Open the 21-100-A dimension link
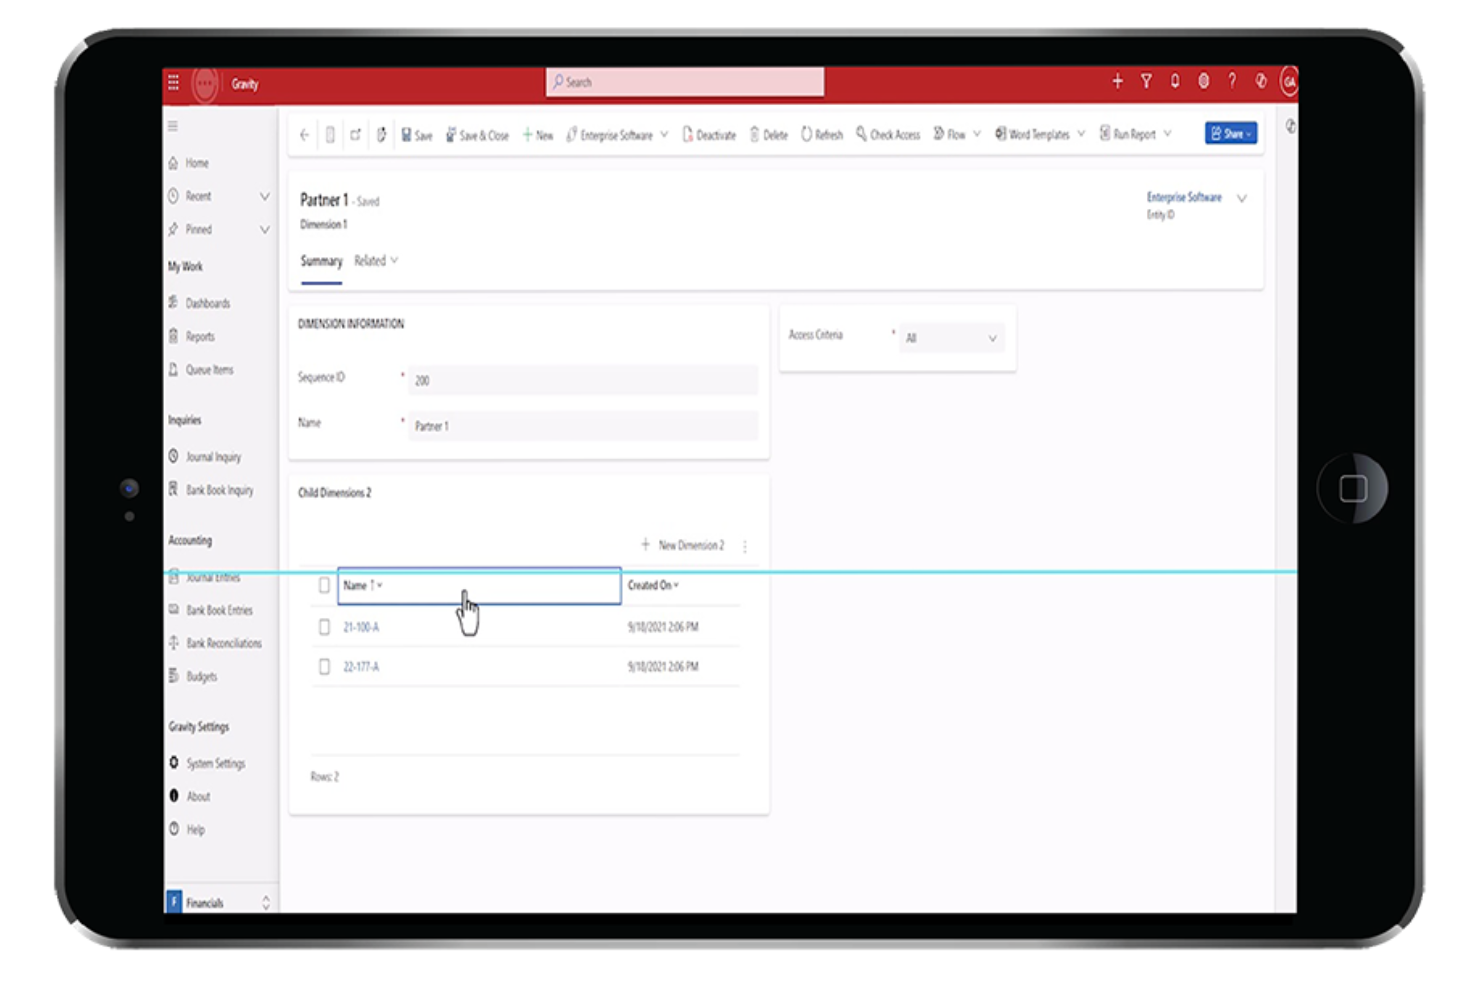 361,627
